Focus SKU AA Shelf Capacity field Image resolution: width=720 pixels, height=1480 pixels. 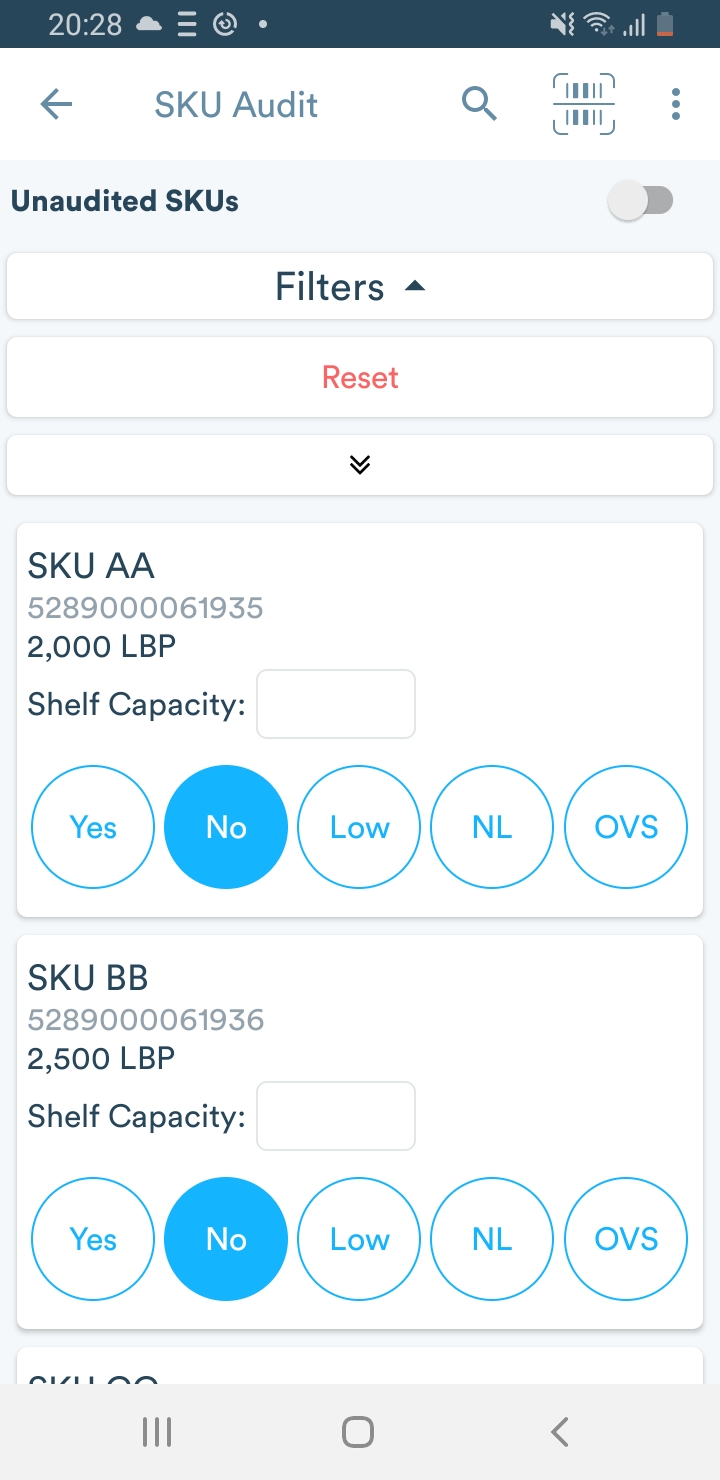(336, 704)
